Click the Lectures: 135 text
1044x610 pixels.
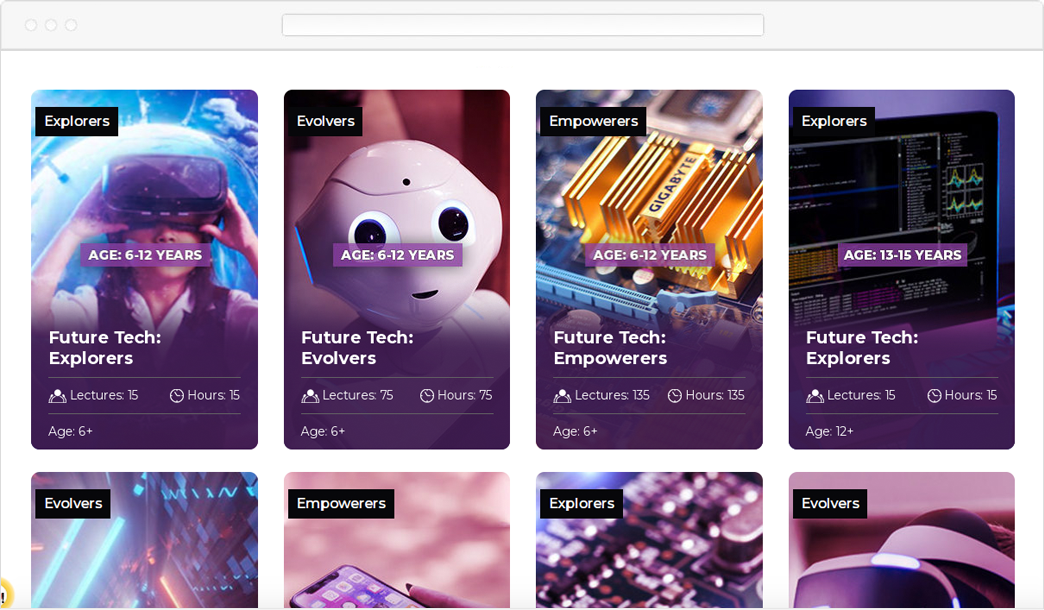[x=612, y=396]
